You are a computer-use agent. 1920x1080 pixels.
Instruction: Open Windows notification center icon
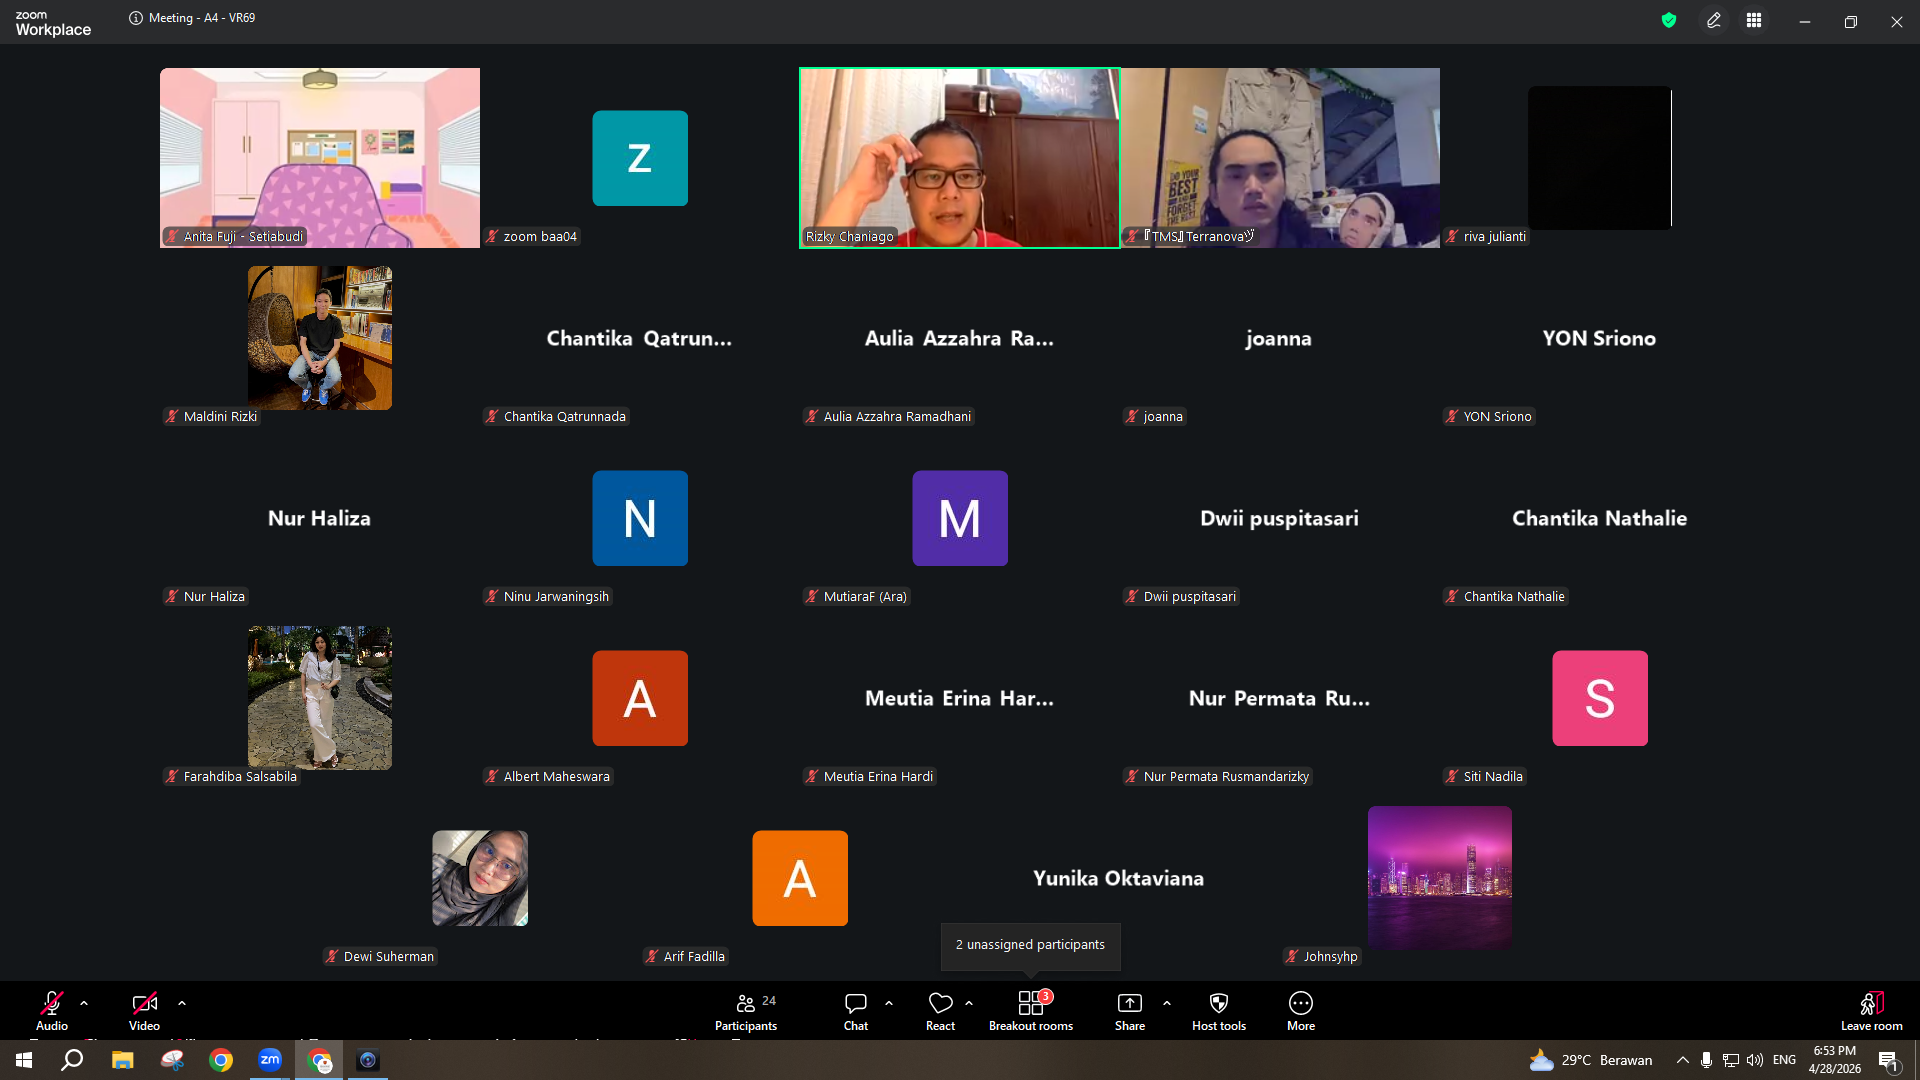click(x=1888, y=1060)
